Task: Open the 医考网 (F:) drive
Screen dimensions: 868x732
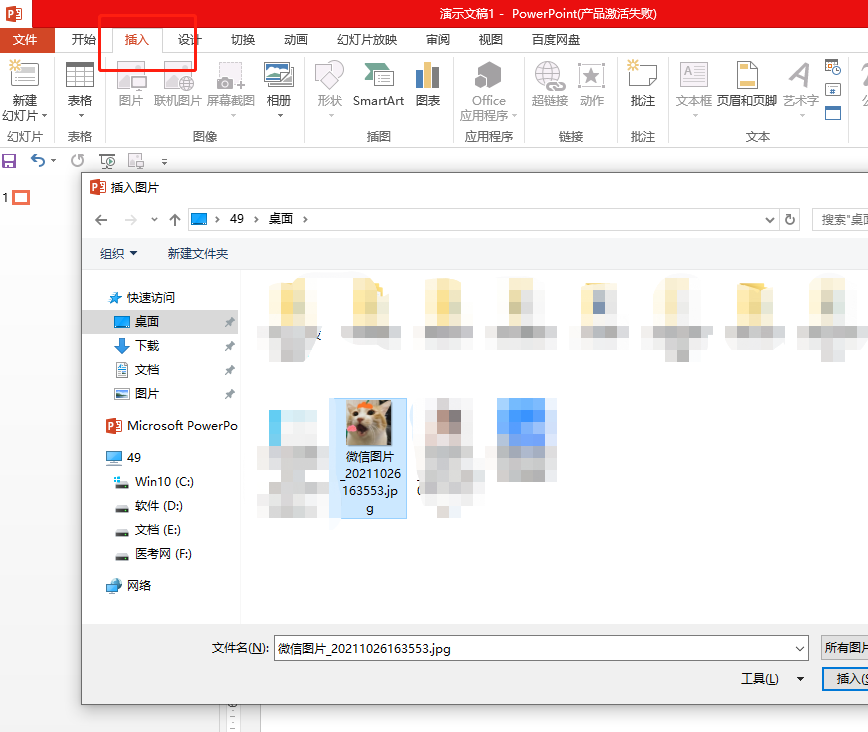Action: tap(153, 554)
